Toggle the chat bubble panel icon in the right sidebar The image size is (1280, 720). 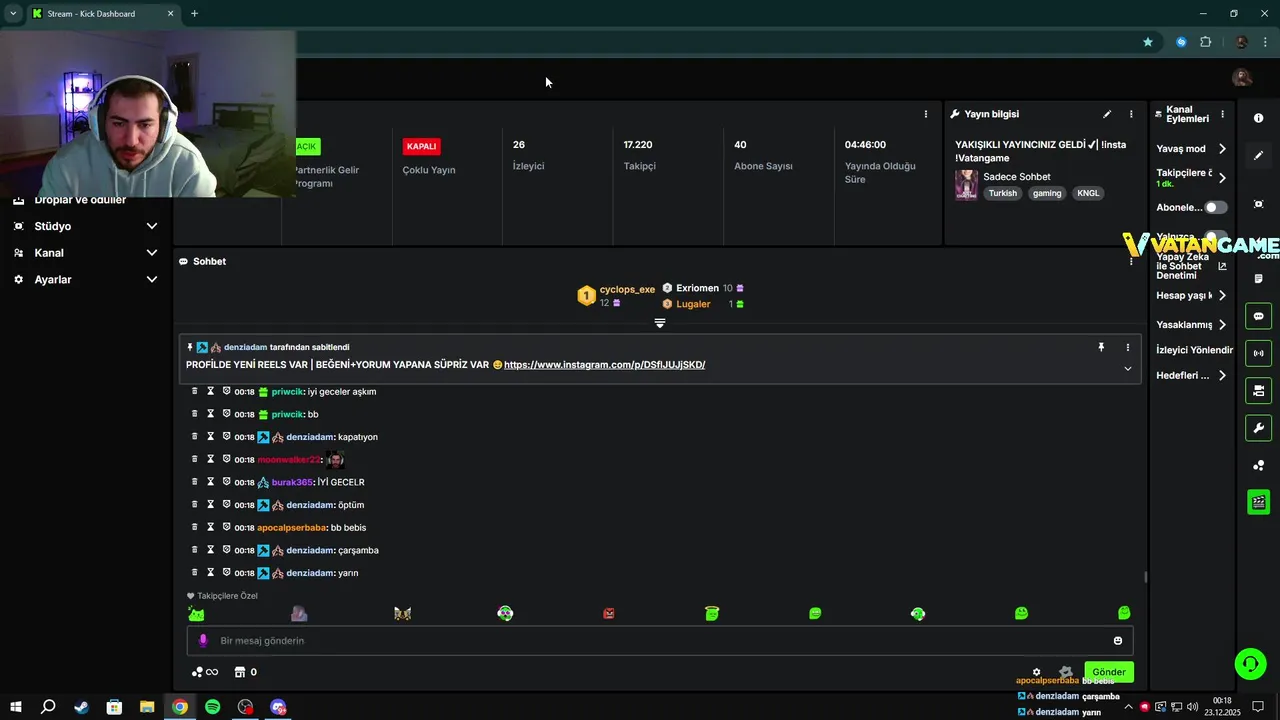[1258, 316]
